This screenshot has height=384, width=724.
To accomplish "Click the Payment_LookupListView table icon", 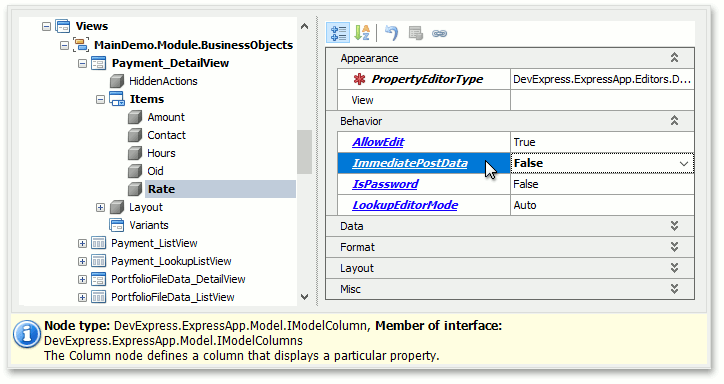I will coord(98,261).
